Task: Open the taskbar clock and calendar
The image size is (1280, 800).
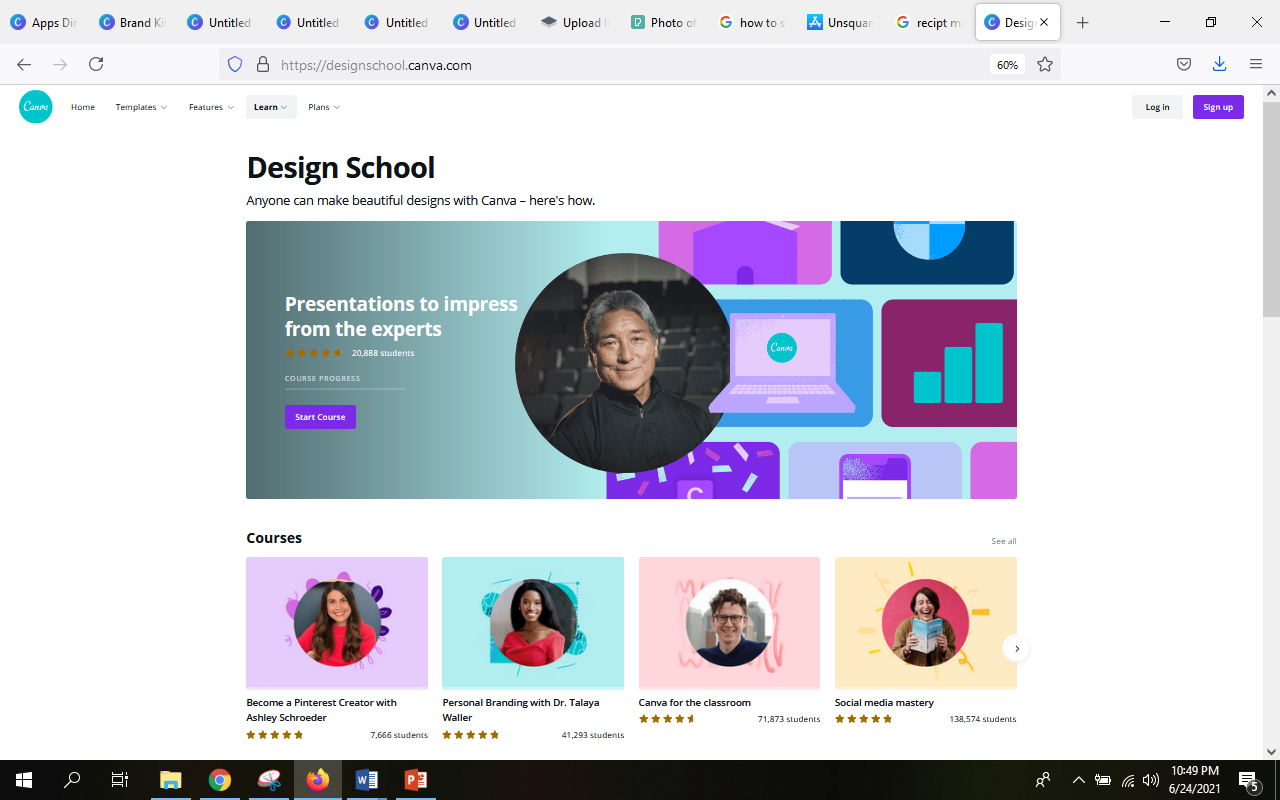Action: tap(1194, 780)
